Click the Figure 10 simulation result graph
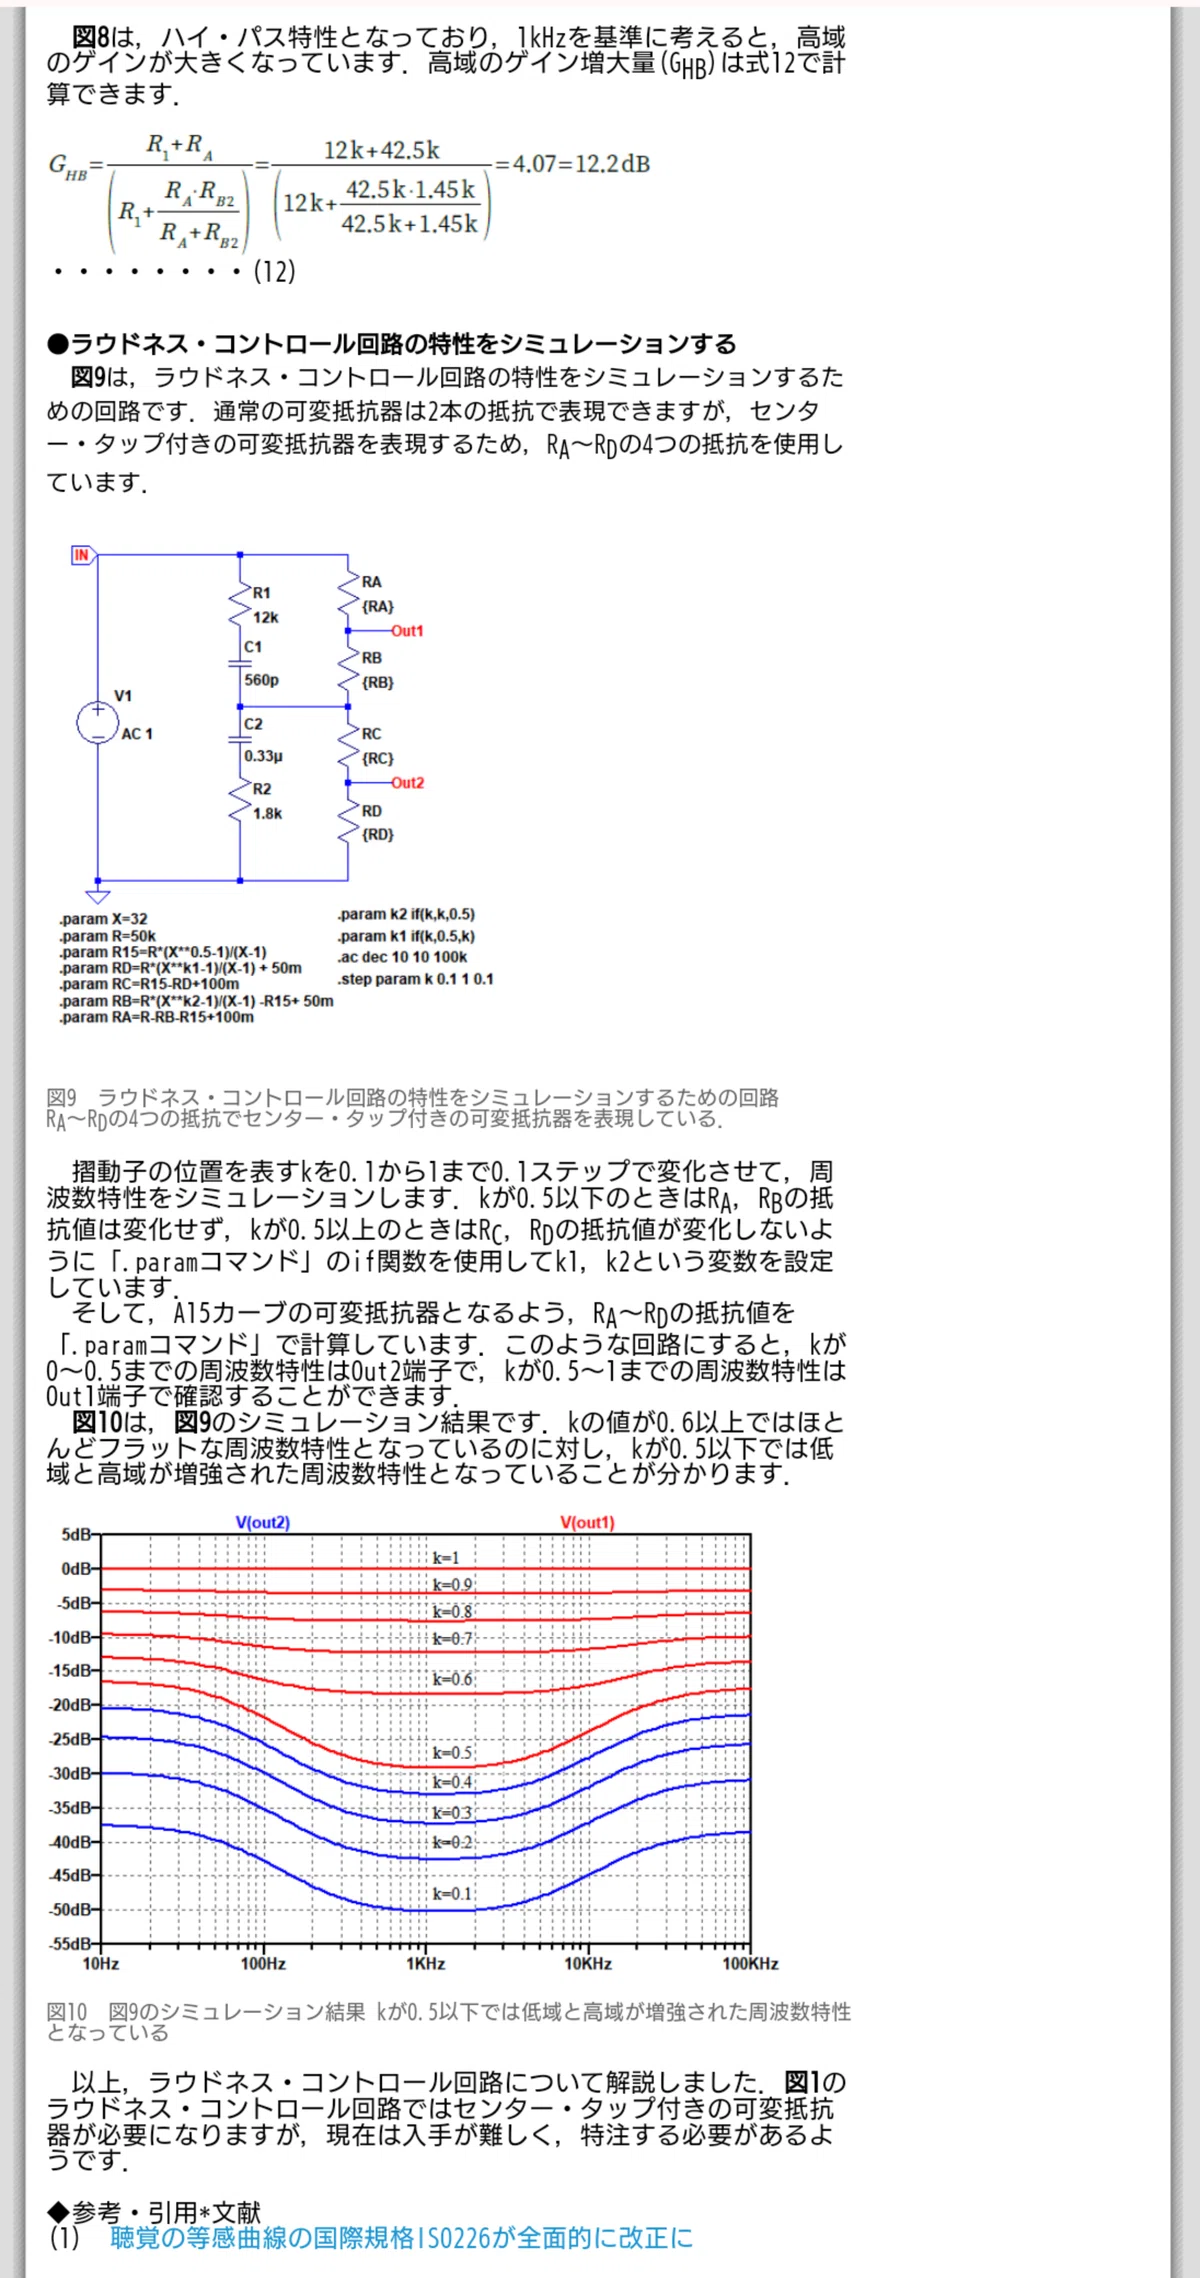 [413, 1742]
